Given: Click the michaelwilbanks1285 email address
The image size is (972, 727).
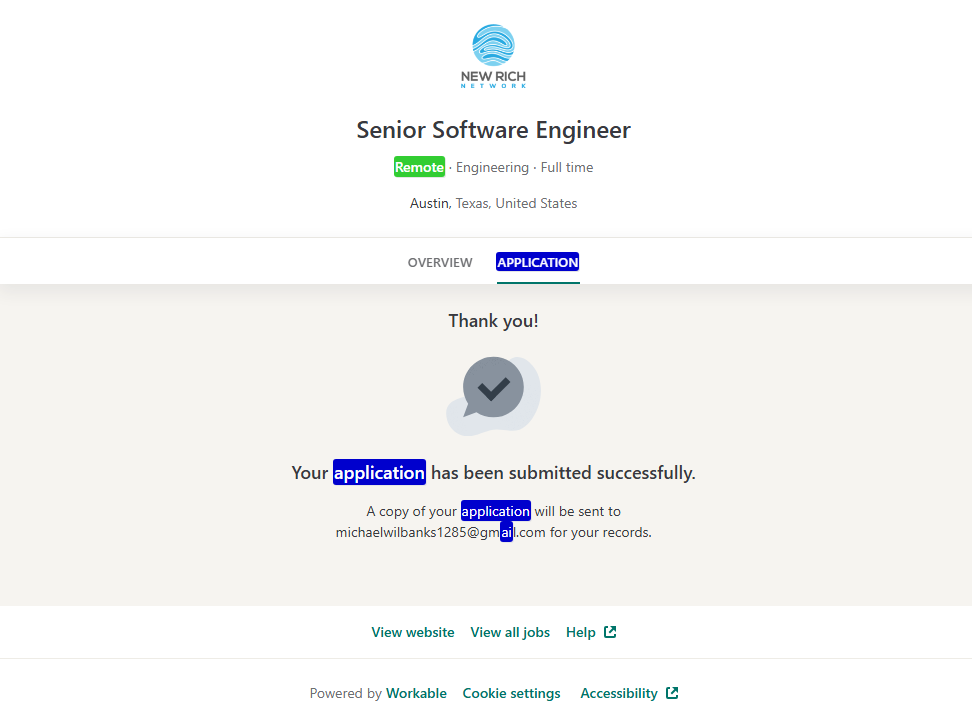Looking at the screenshot, I should tap(440, 533).
